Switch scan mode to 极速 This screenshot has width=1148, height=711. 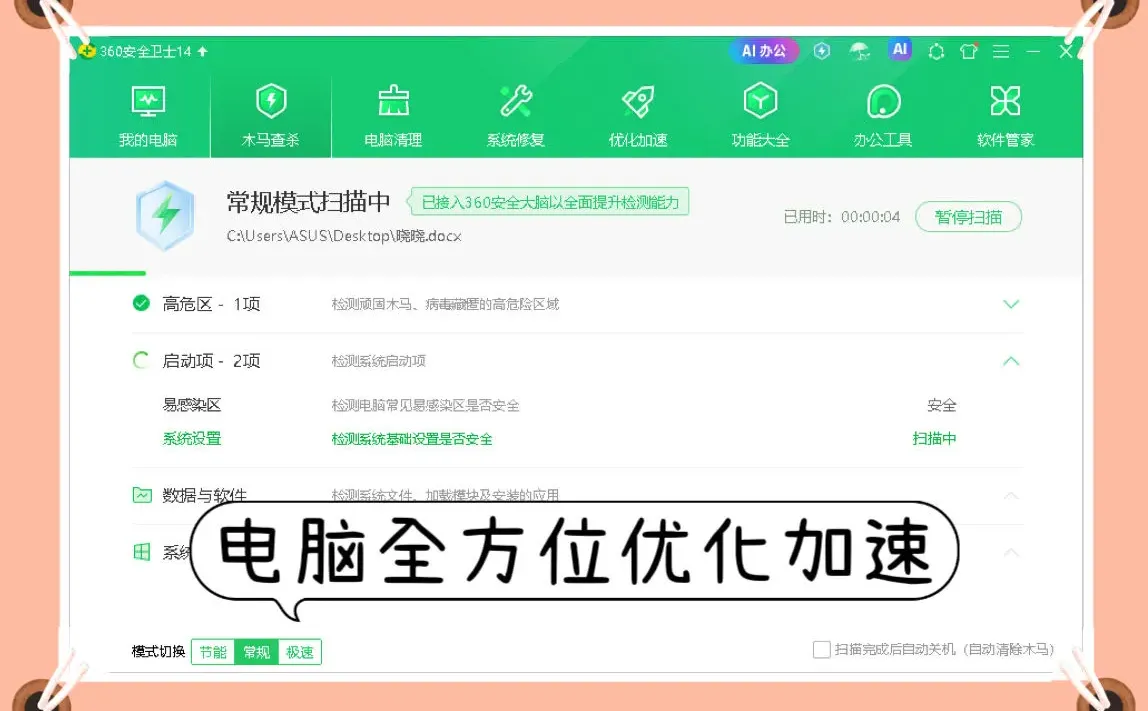point(299,651)
